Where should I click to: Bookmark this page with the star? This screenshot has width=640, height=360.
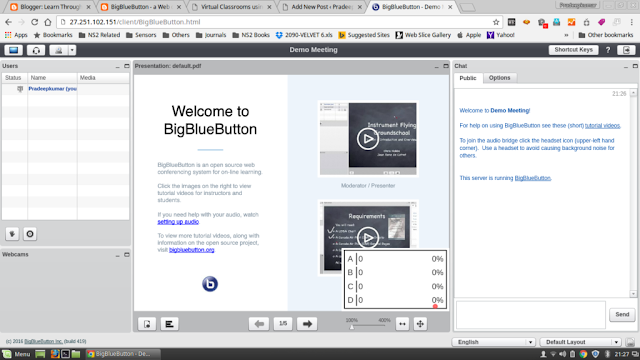496,22
